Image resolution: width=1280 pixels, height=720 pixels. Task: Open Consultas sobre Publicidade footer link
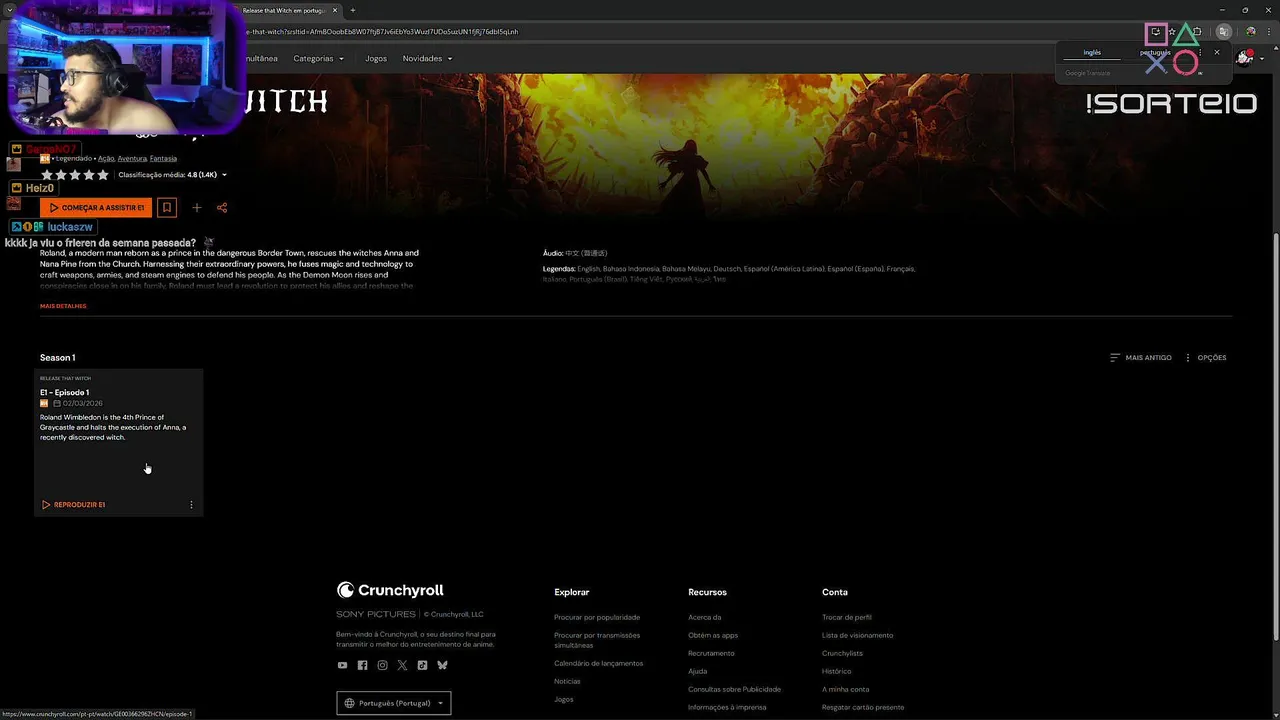735,689
